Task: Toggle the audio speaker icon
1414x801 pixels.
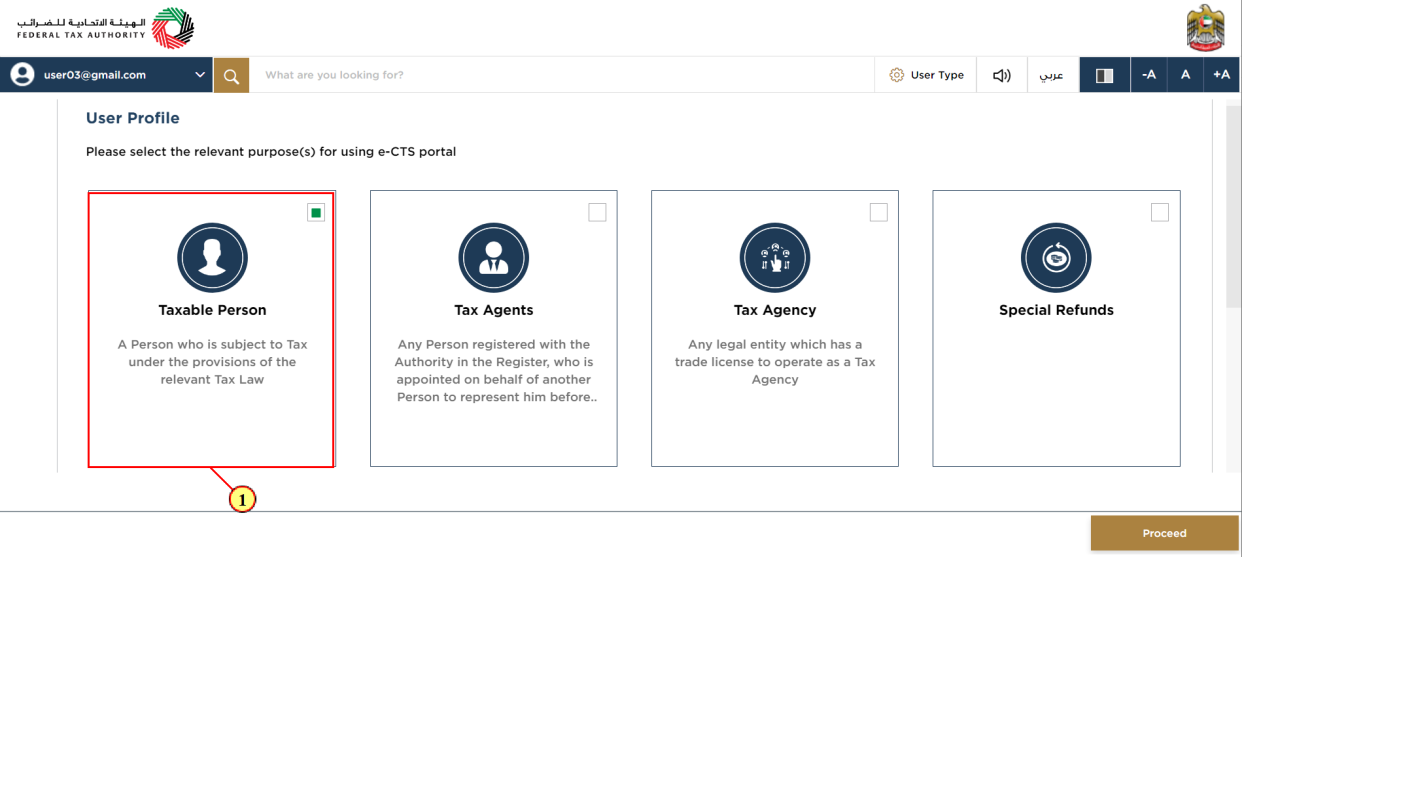Action: coord(1001,75)
